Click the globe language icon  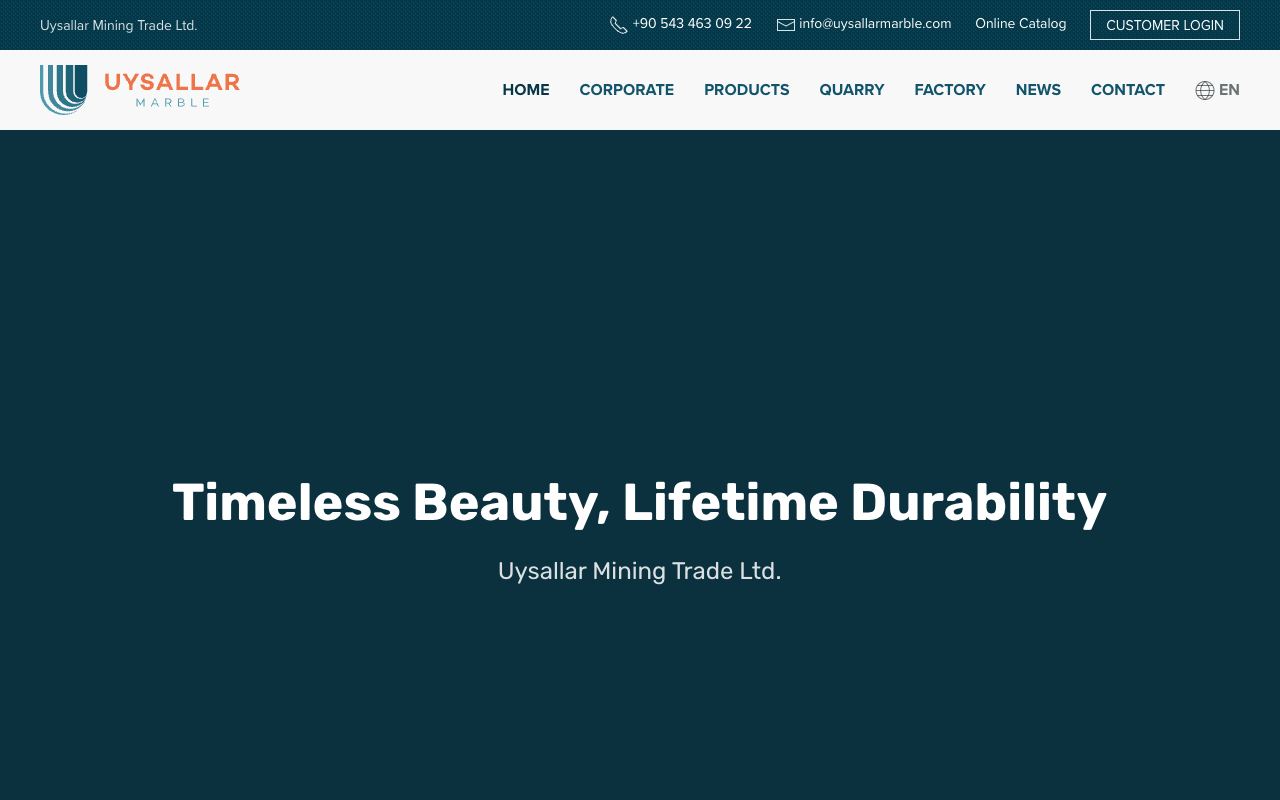(1205, 90)
